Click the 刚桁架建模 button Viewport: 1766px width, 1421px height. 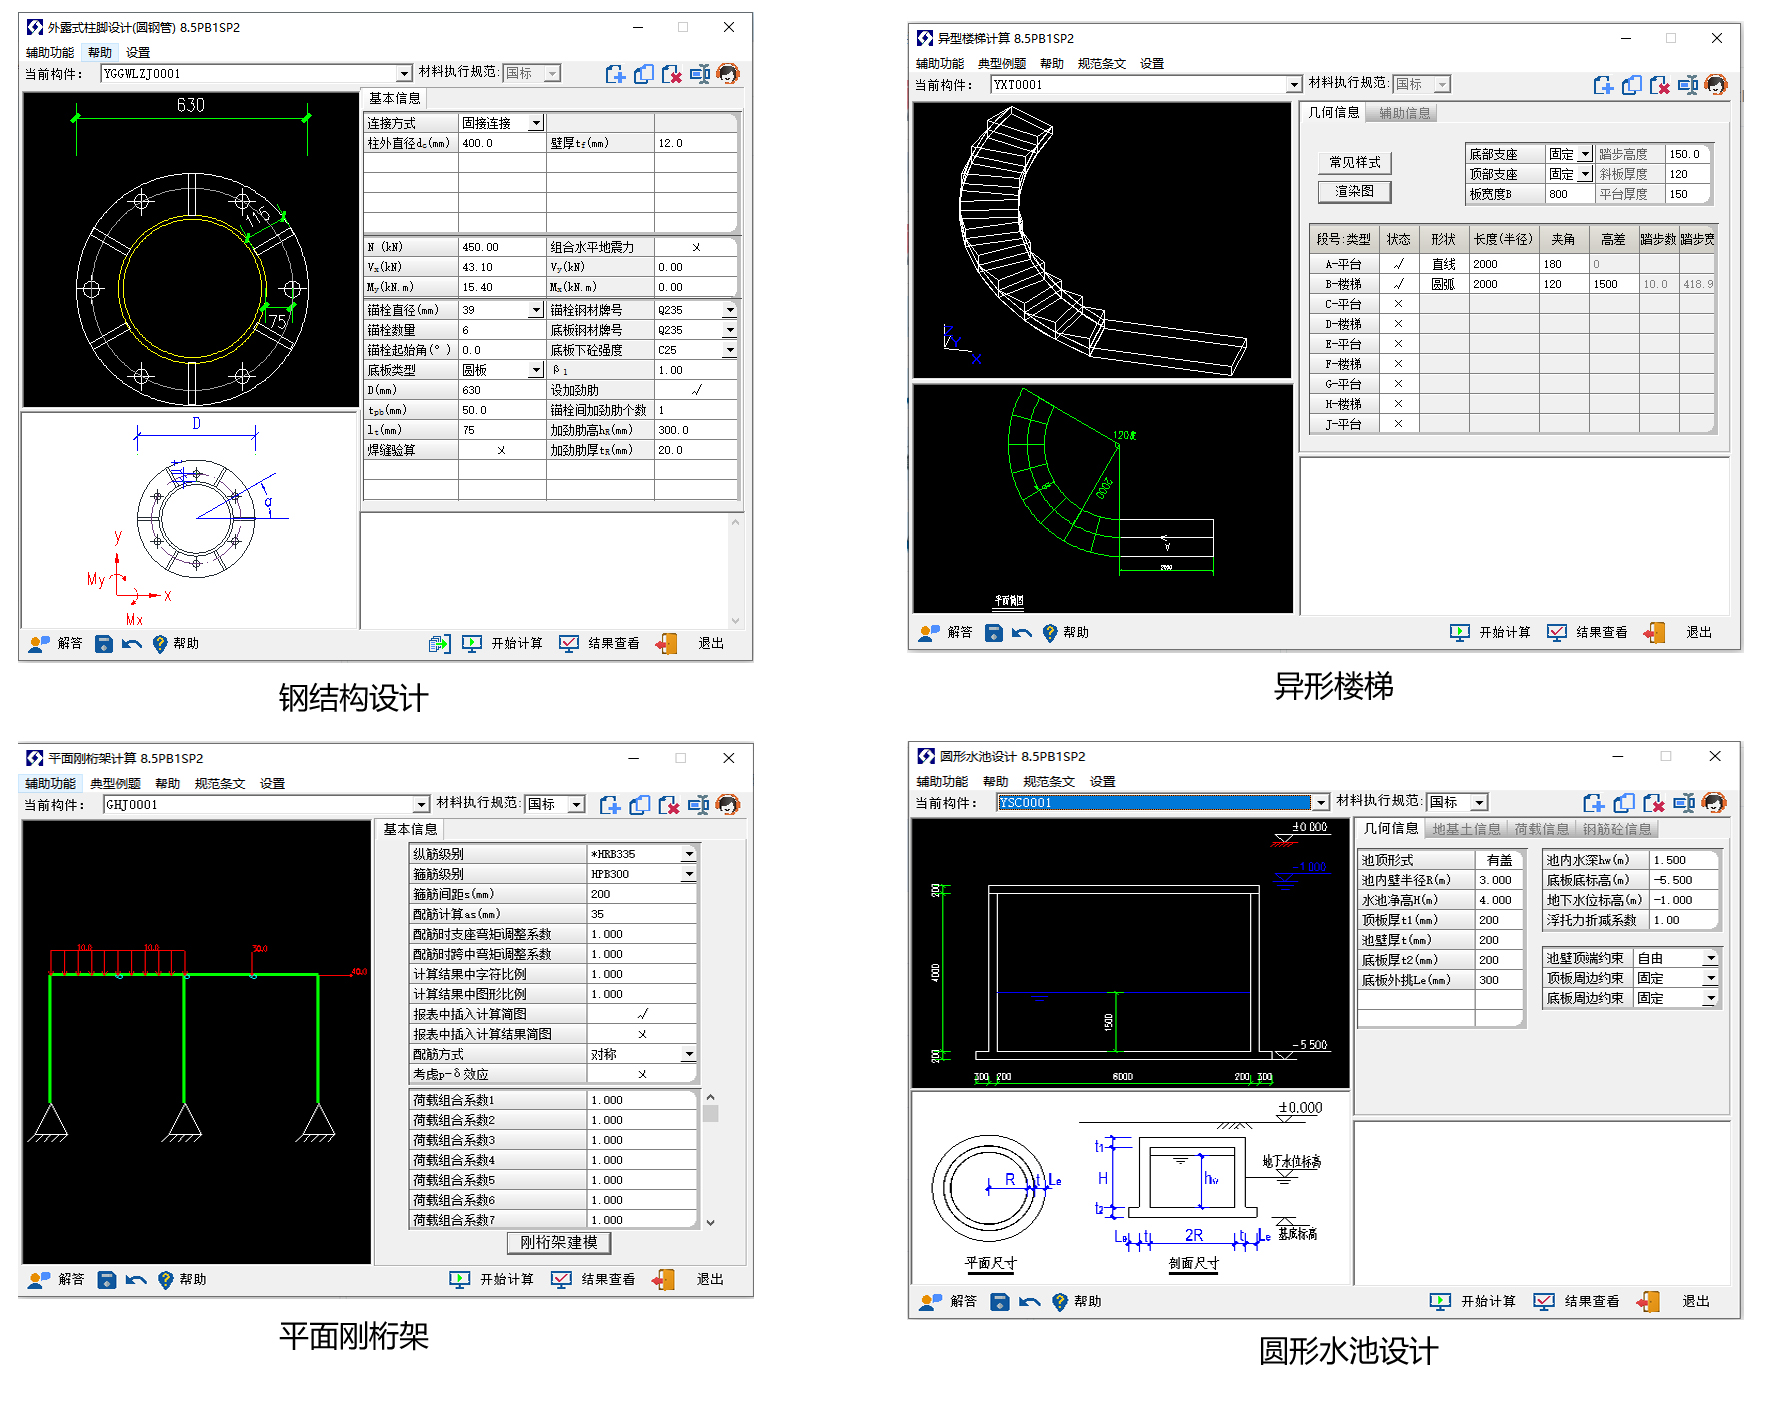click(x=558, y=1242)
